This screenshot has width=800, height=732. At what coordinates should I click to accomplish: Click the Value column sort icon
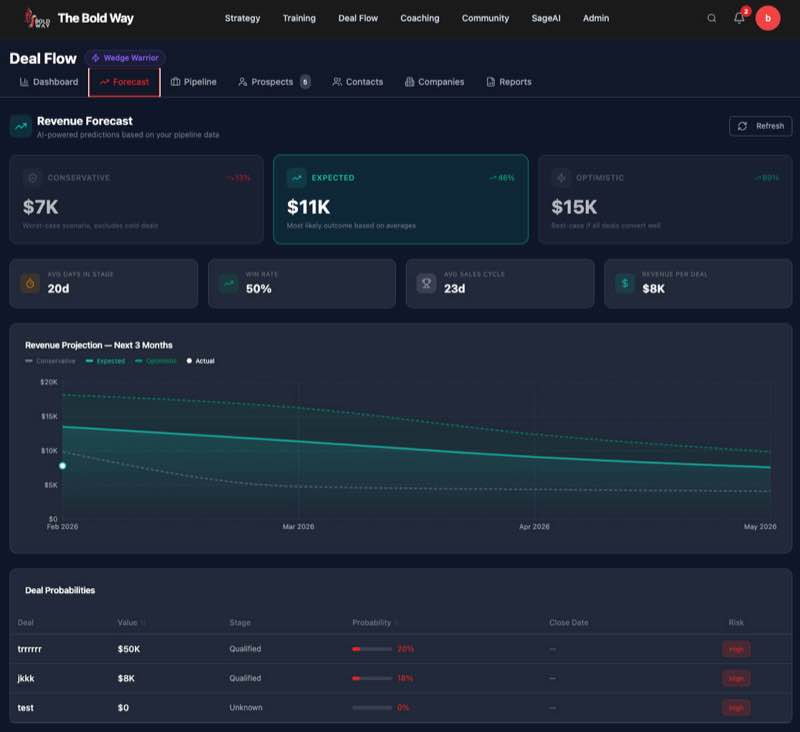click(x=143, y=622)
